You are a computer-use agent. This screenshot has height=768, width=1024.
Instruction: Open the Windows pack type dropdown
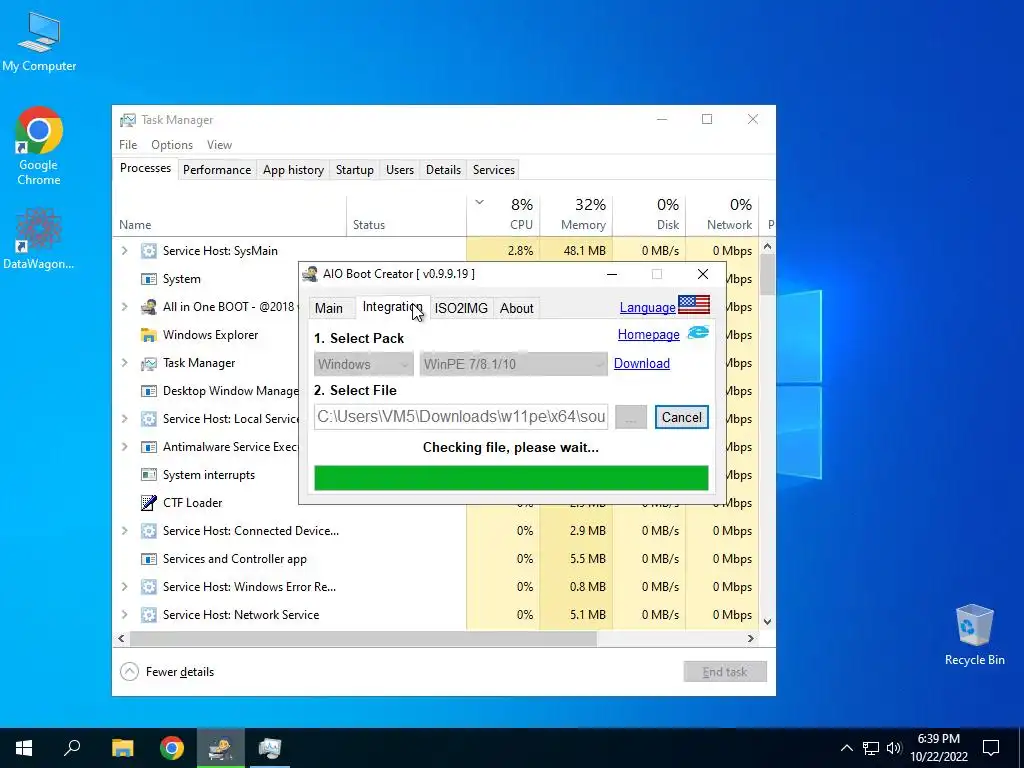click(364, 364)
